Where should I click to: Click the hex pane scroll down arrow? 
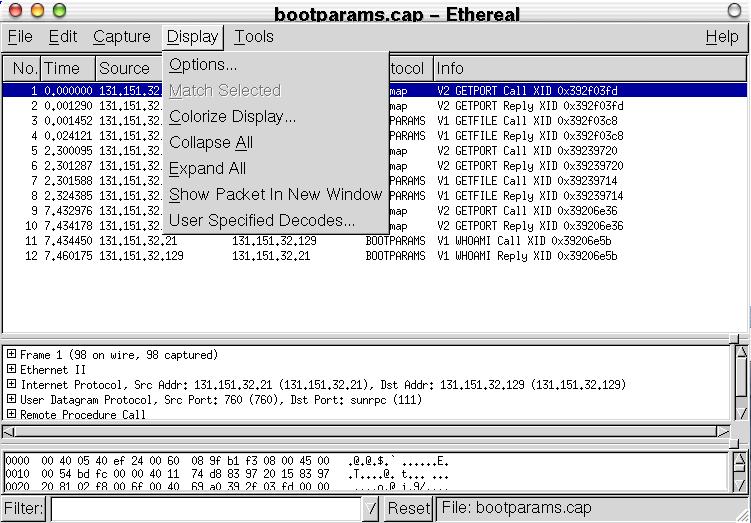[x=740, y=485]
